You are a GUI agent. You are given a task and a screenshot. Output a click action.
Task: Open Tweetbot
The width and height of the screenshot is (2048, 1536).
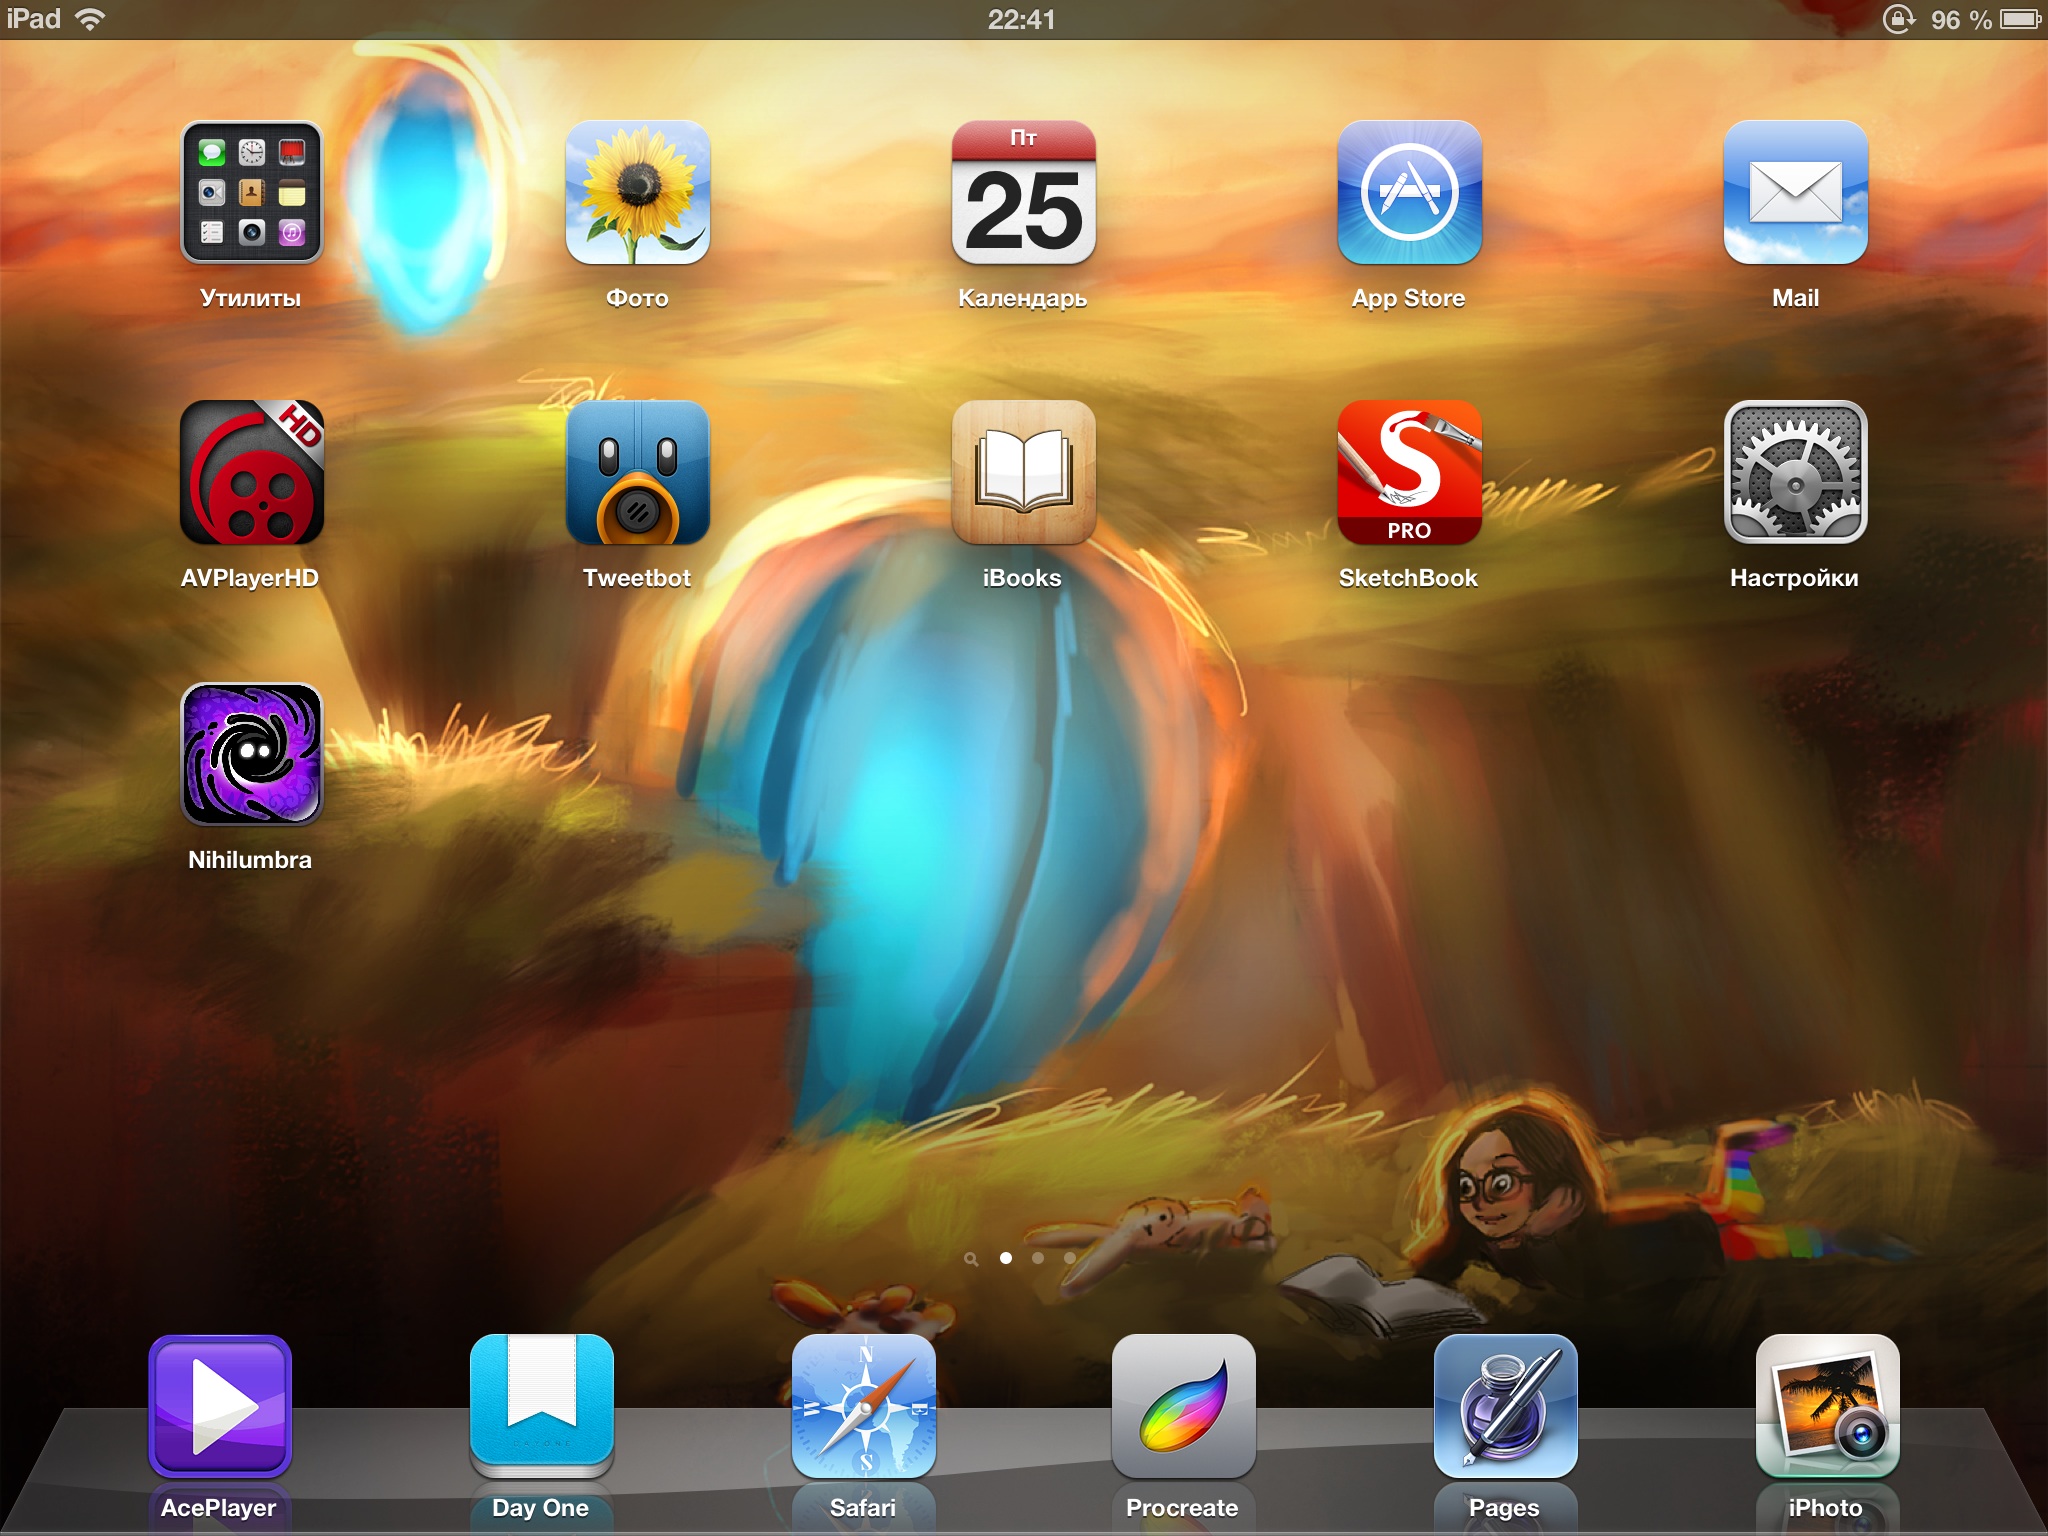point(638,472)
